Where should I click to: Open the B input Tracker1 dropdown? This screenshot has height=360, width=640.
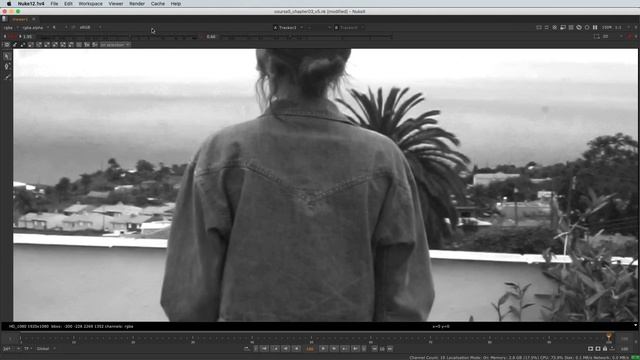[349, 28]
